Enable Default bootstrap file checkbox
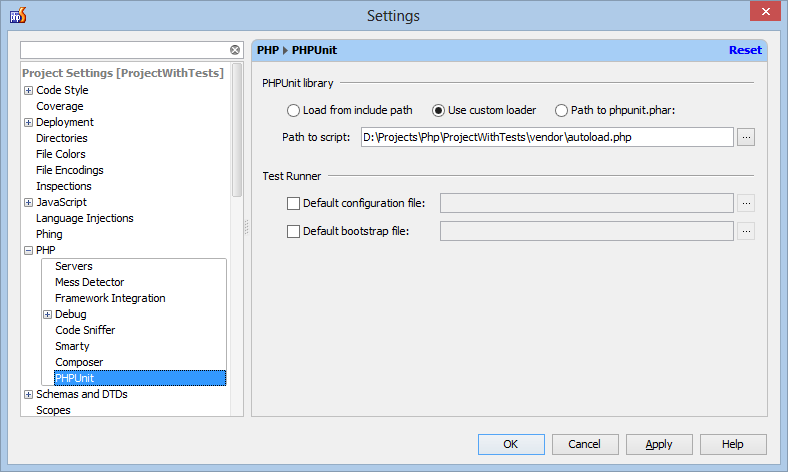 click(x=293, y=231)
